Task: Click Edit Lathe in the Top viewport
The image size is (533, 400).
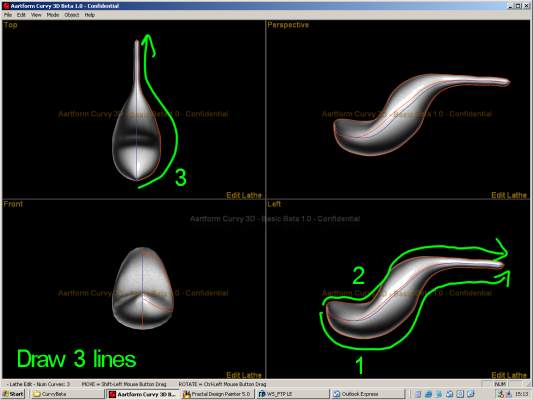Action: coord(244,195)
